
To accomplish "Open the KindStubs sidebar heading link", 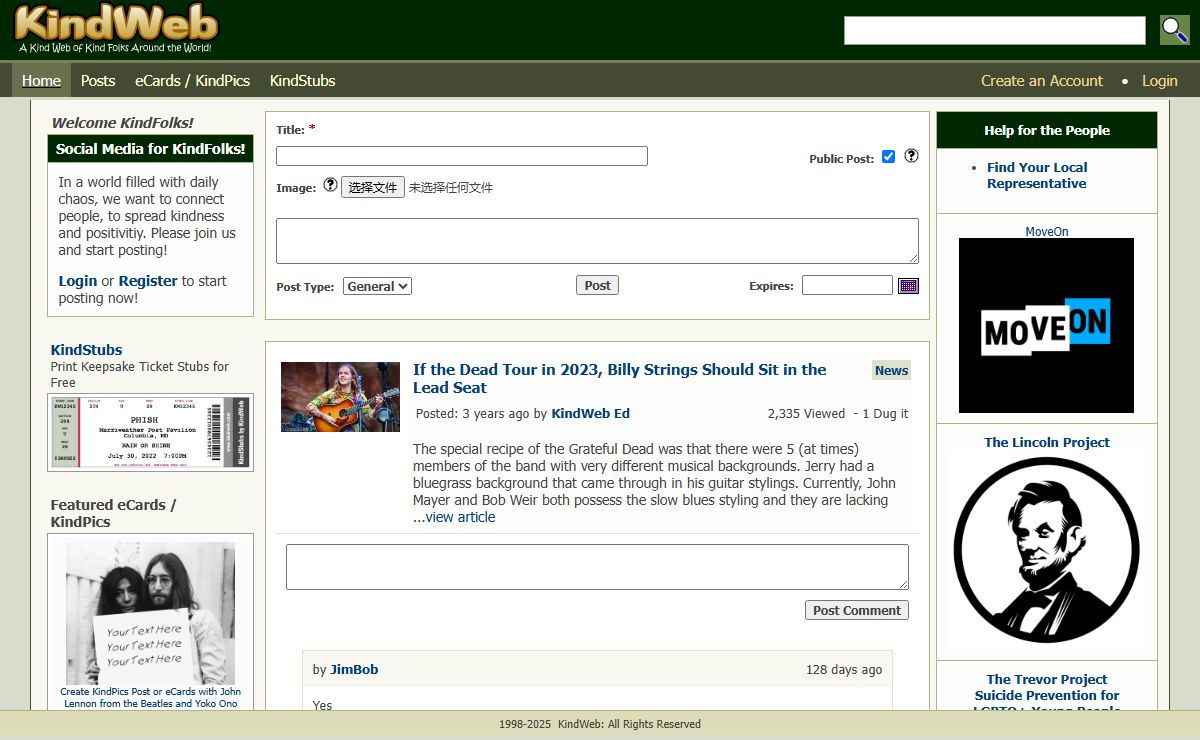I will point(87,350).
